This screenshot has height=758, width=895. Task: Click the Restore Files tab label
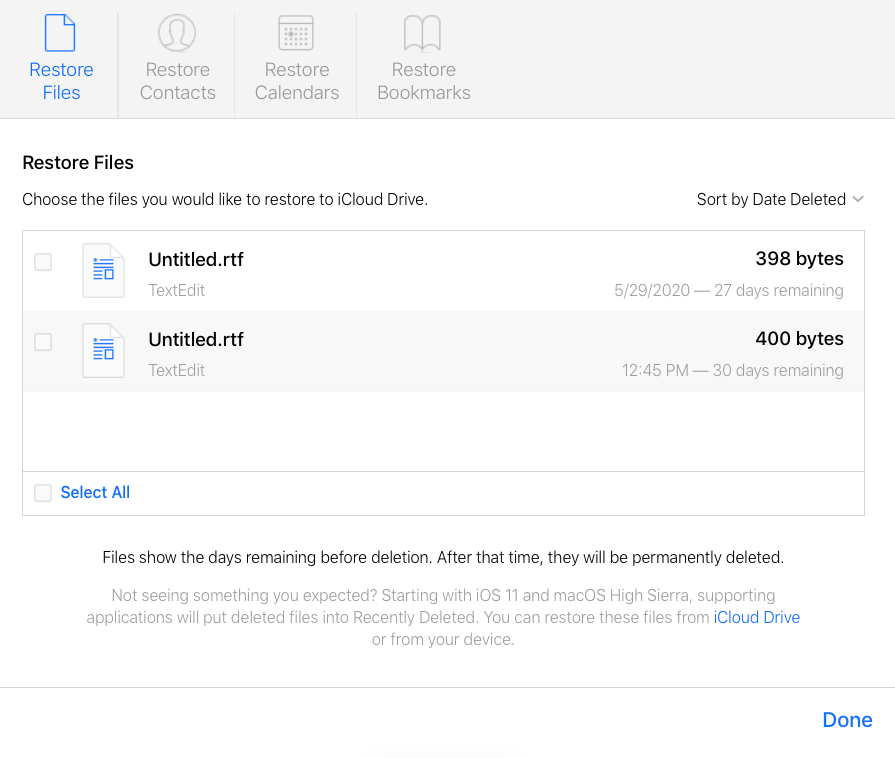61,81
